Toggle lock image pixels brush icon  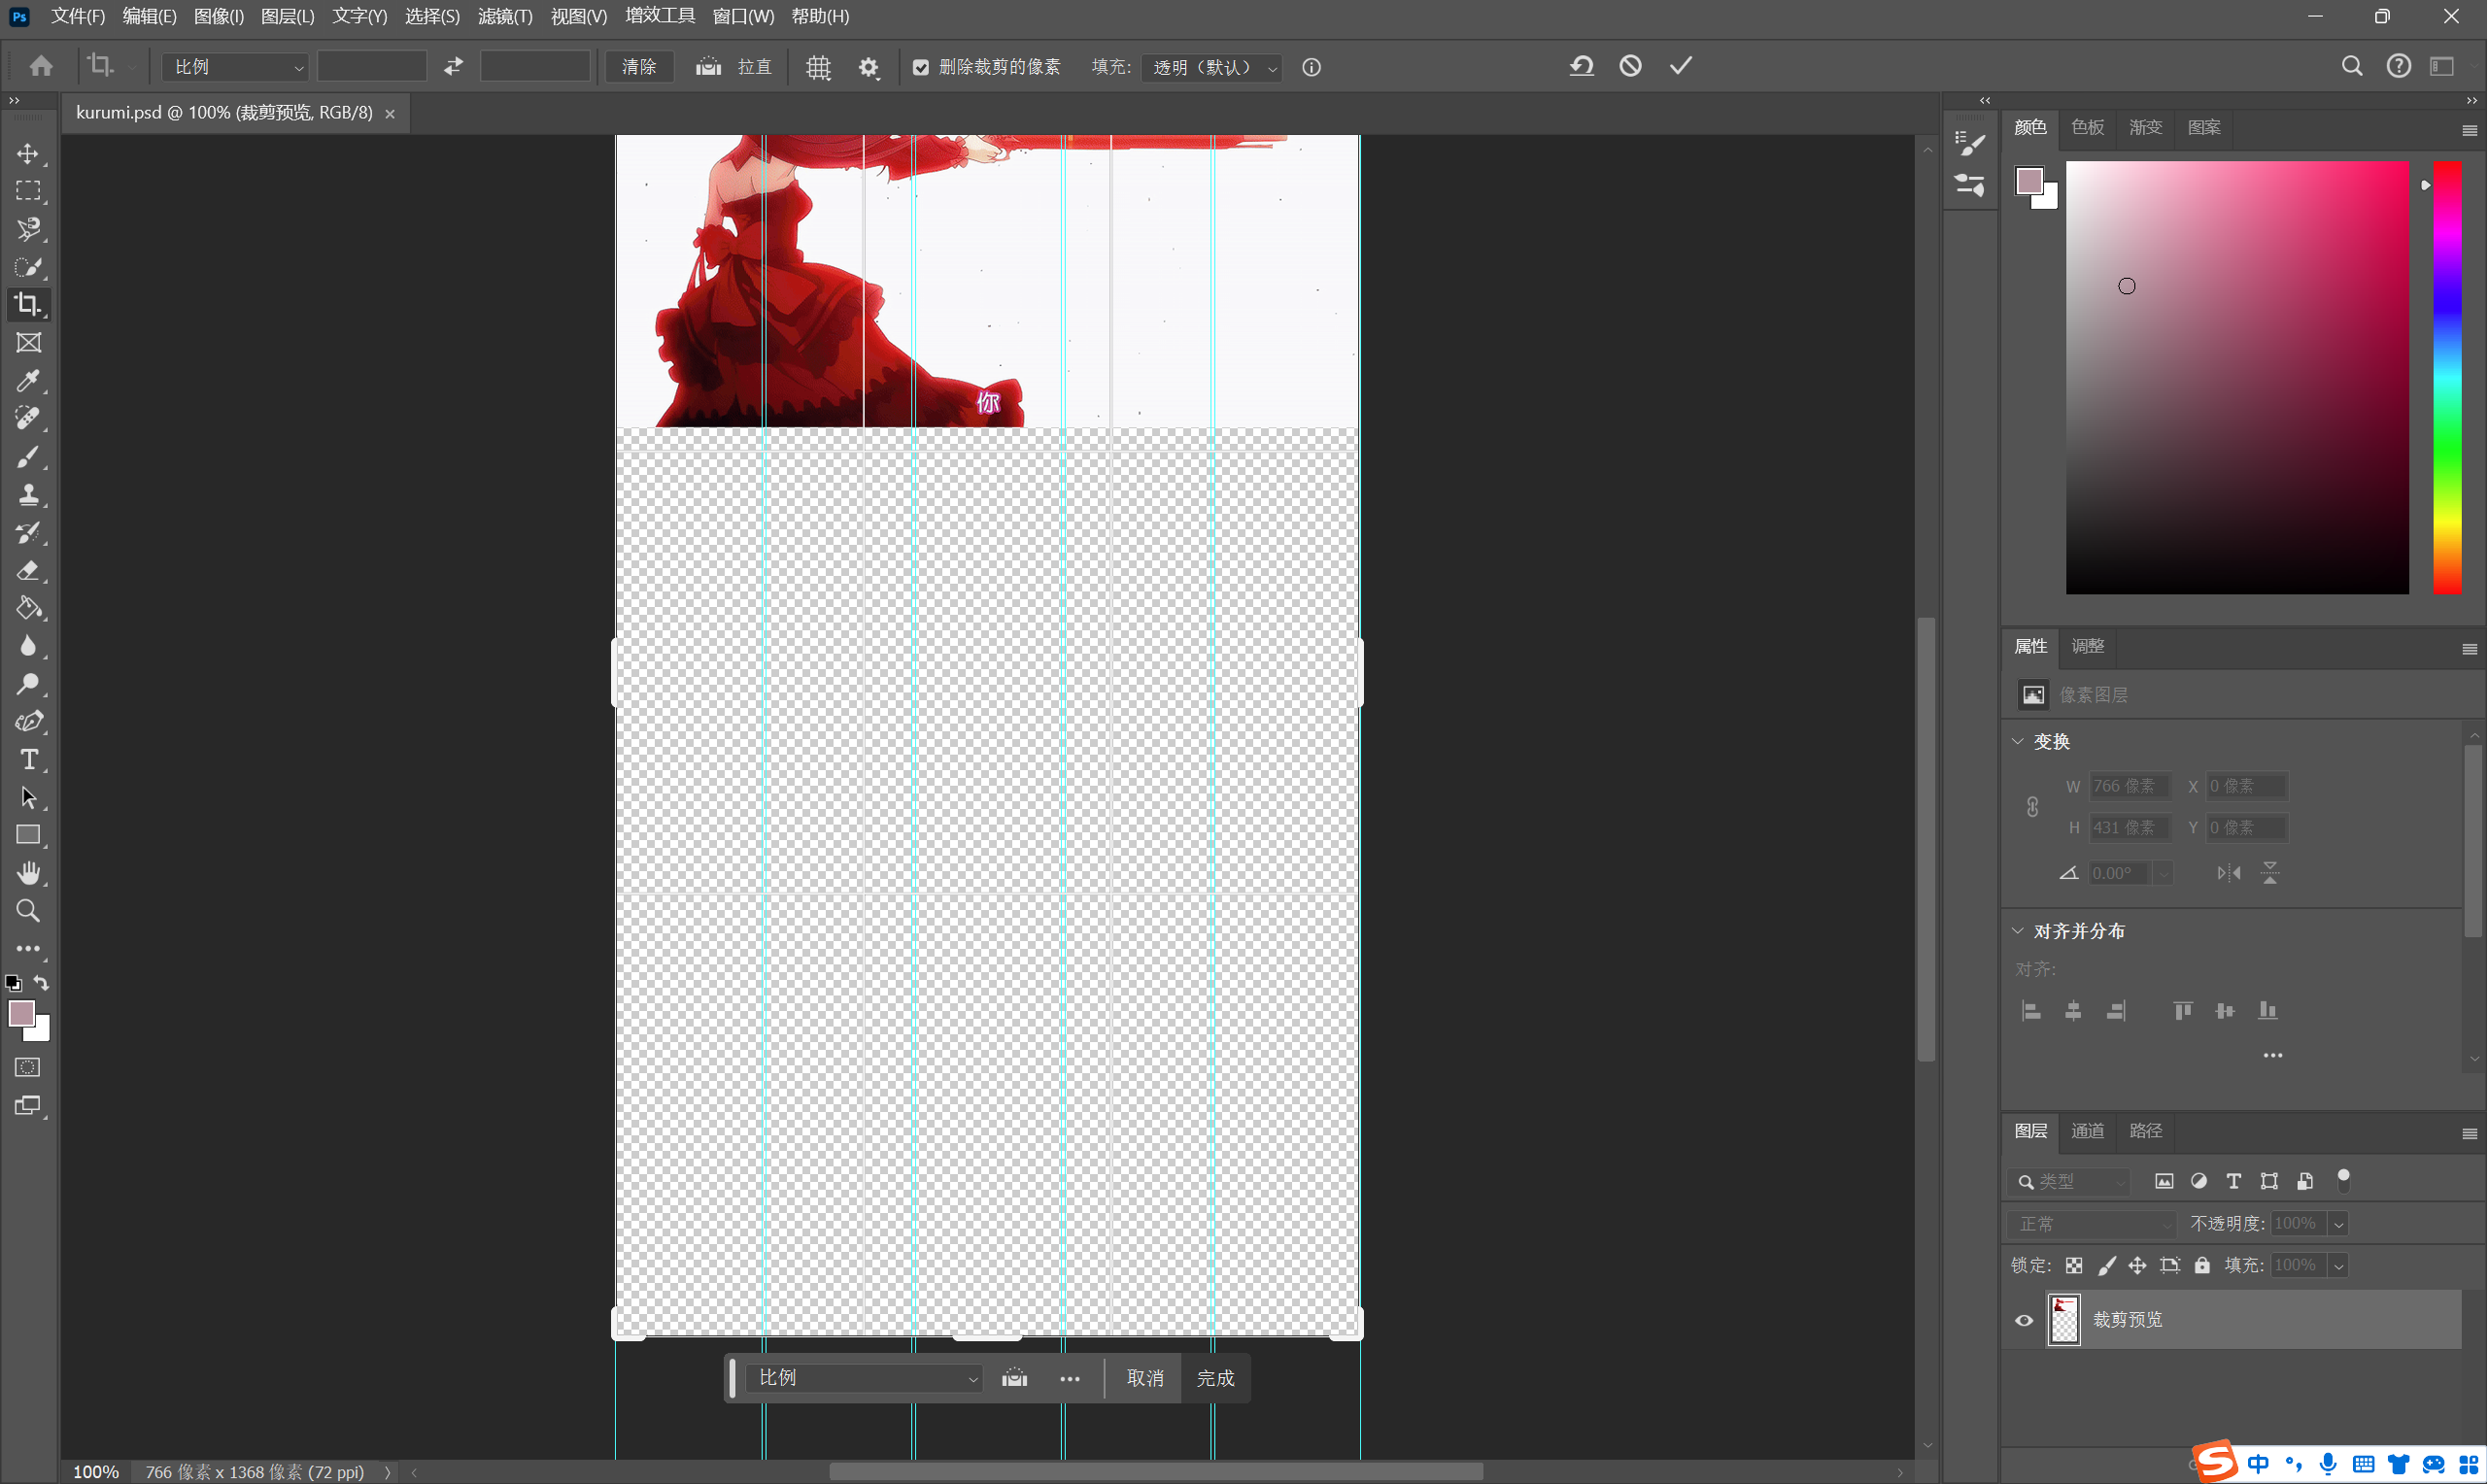coord(2107,1266)
